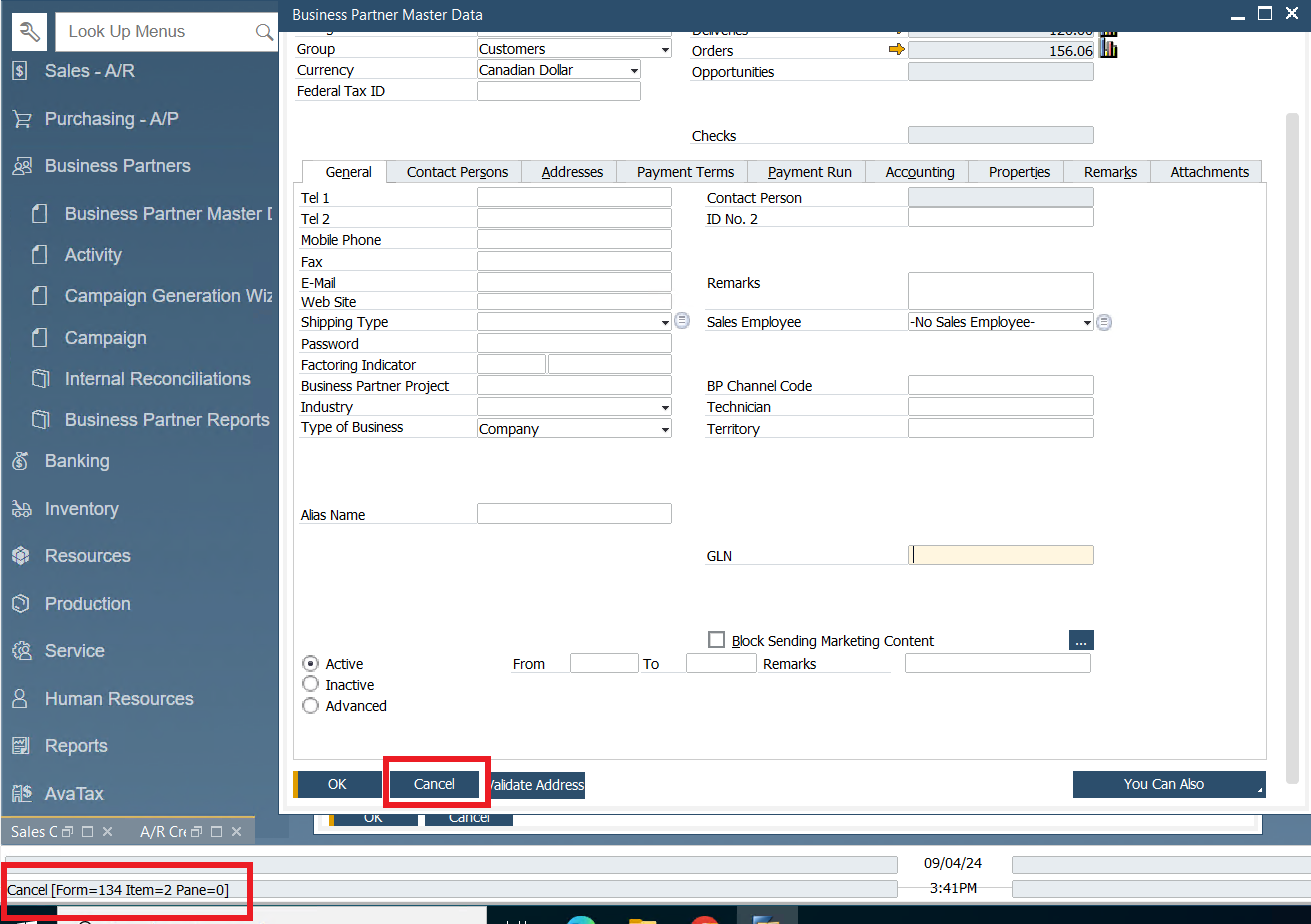Click the Business Partners module icon
Image resolution: width=1311 pixels, height=924 pixels.
pos(21,166)
